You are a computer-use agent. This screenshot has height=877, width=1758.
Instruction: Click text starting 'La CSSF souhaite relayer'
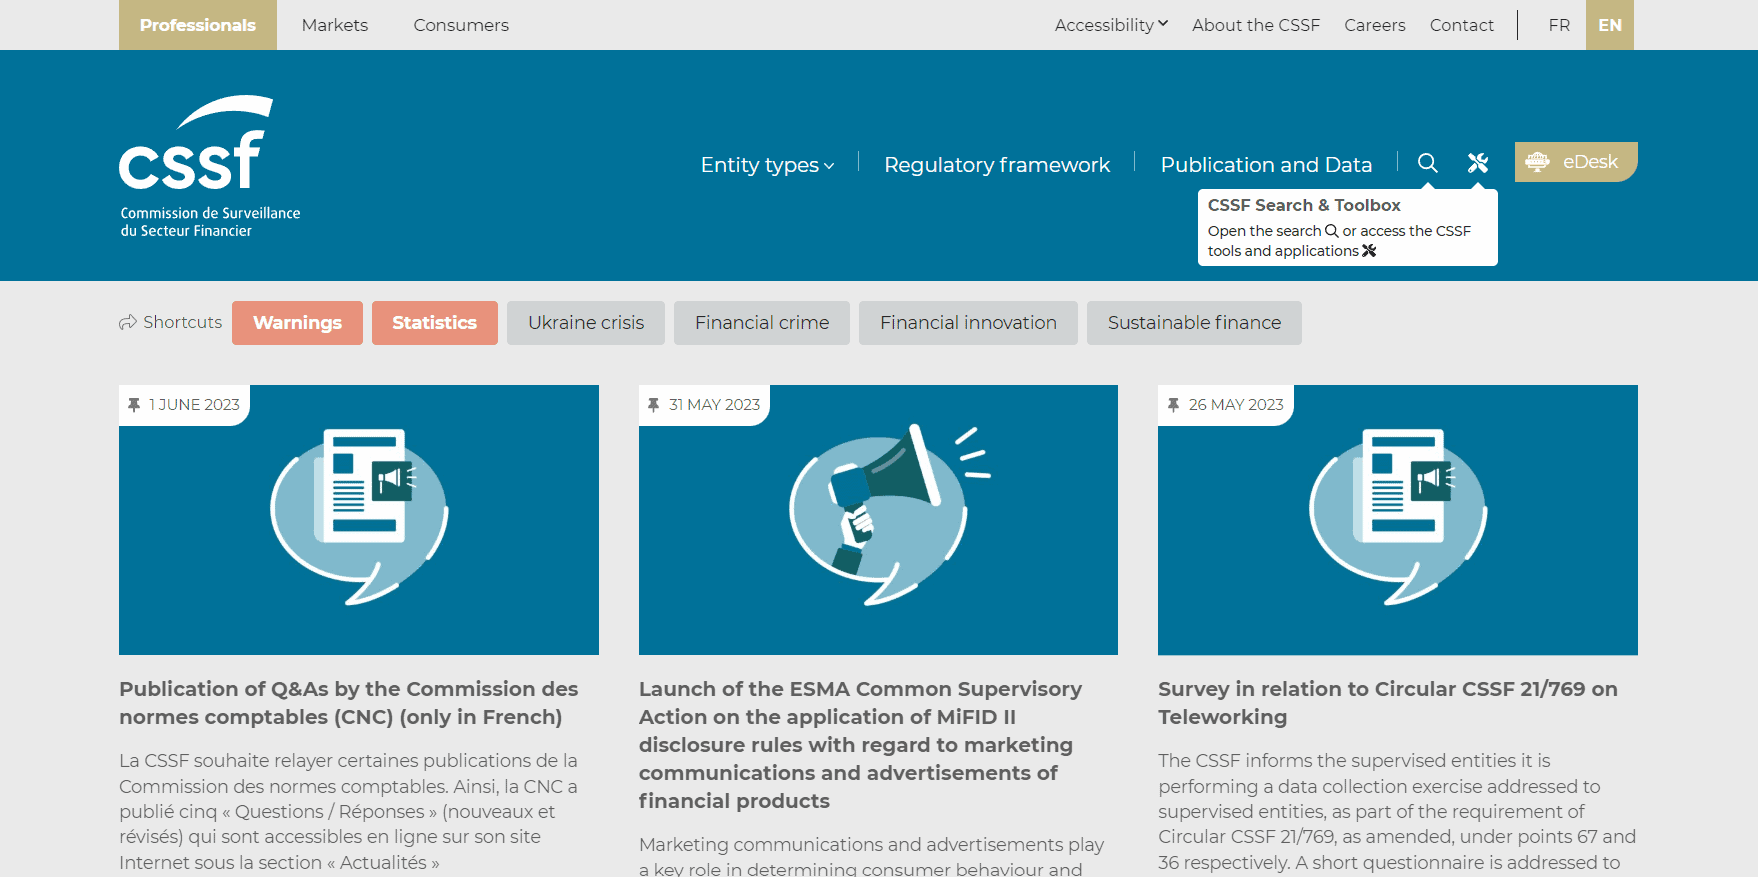point(349,811)
